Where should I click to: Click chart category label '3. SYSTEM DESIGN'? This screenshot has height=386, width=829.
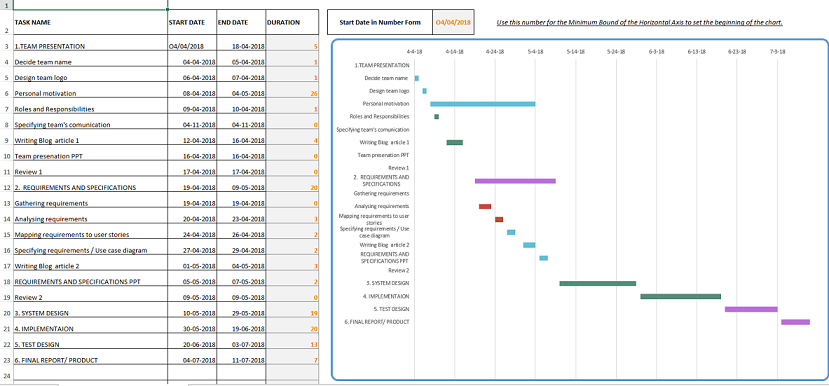click(x=388, y=283)
